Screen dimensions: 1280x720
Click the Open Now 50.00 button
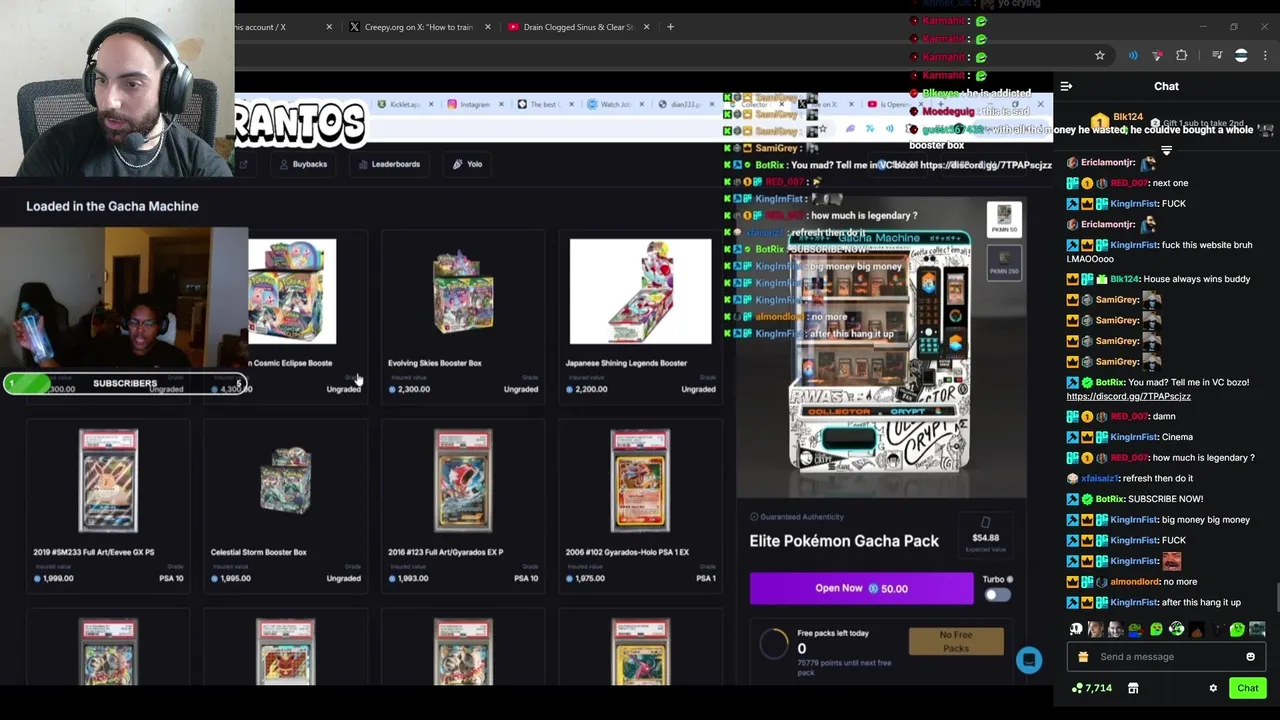(x=861, y=589)
